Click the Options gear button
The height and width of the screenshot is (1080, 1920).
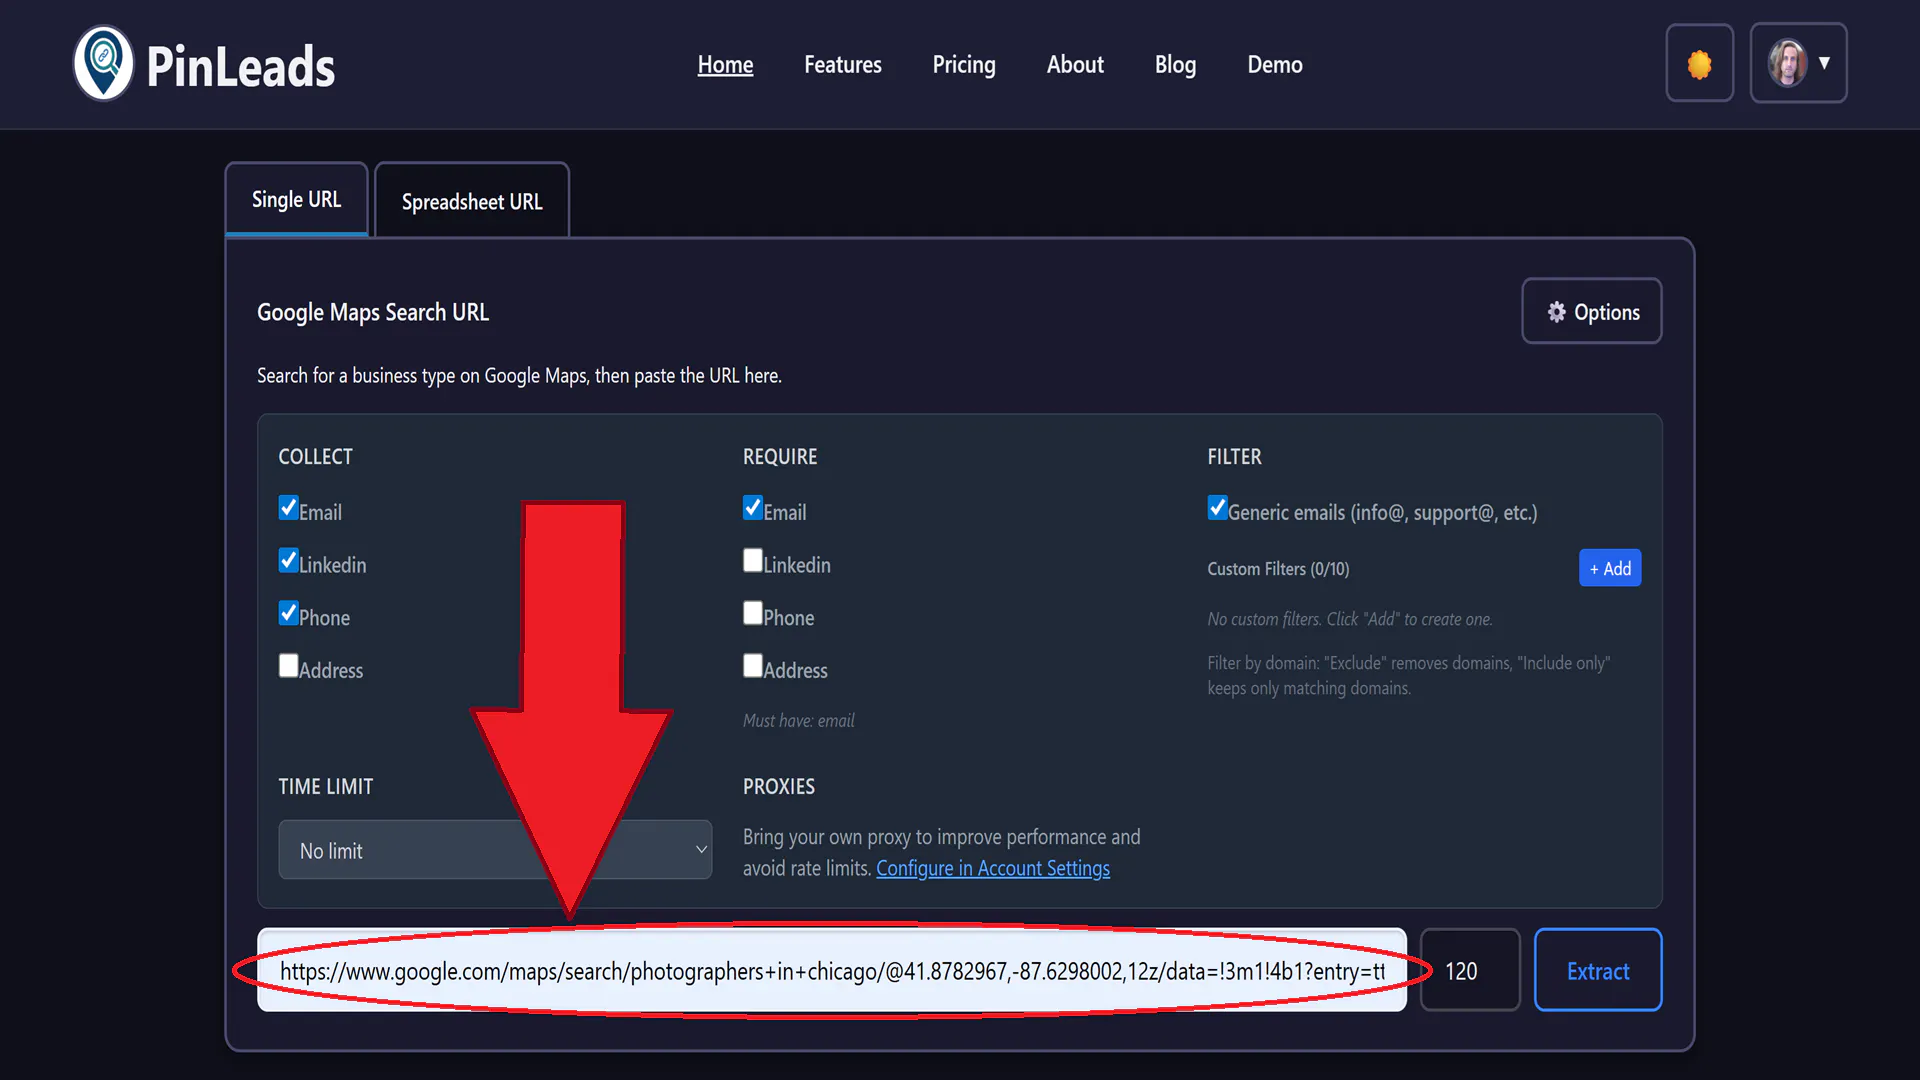point(1592,312)
